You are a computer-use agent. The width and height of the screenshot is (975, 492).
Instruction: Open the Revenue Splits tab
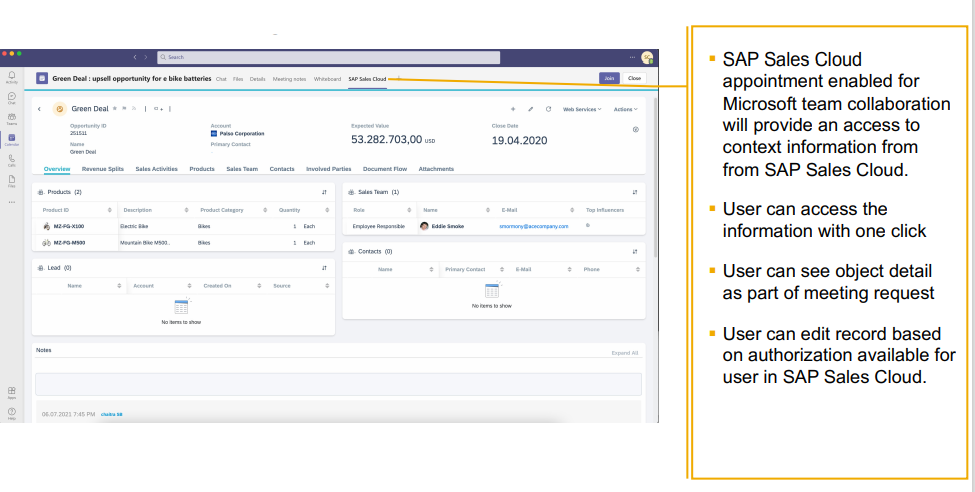pos(103,169)
